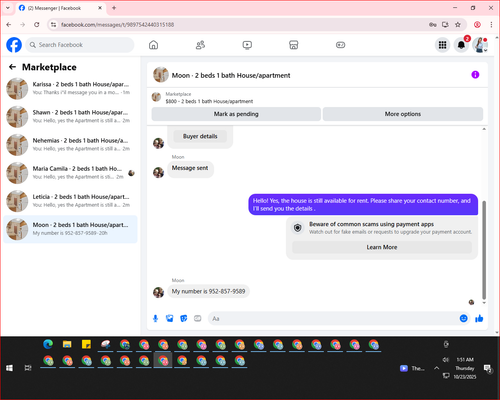Open Maria Camila conversation in list
500x400 pixels.
tap(70, 173)
